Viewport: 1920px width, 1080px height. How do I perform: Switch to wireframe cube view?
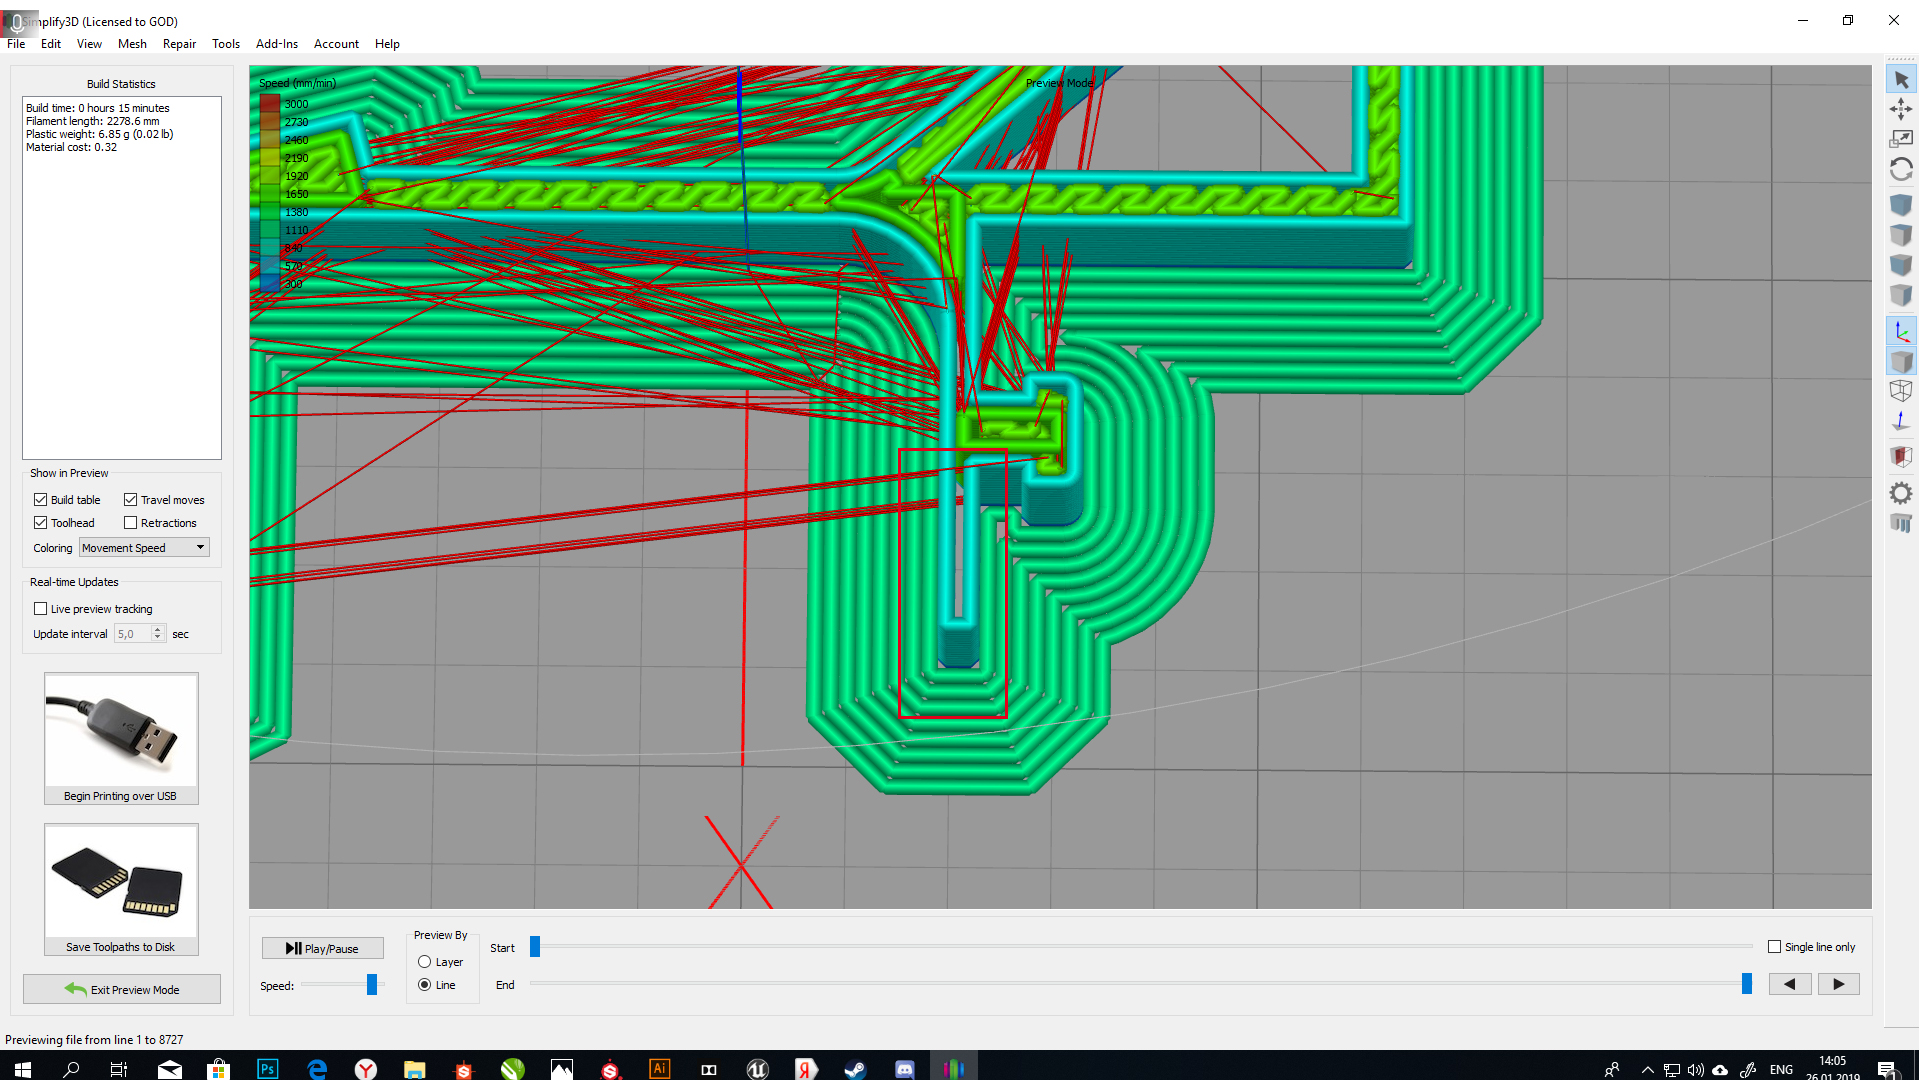[x=1901, y=391]
